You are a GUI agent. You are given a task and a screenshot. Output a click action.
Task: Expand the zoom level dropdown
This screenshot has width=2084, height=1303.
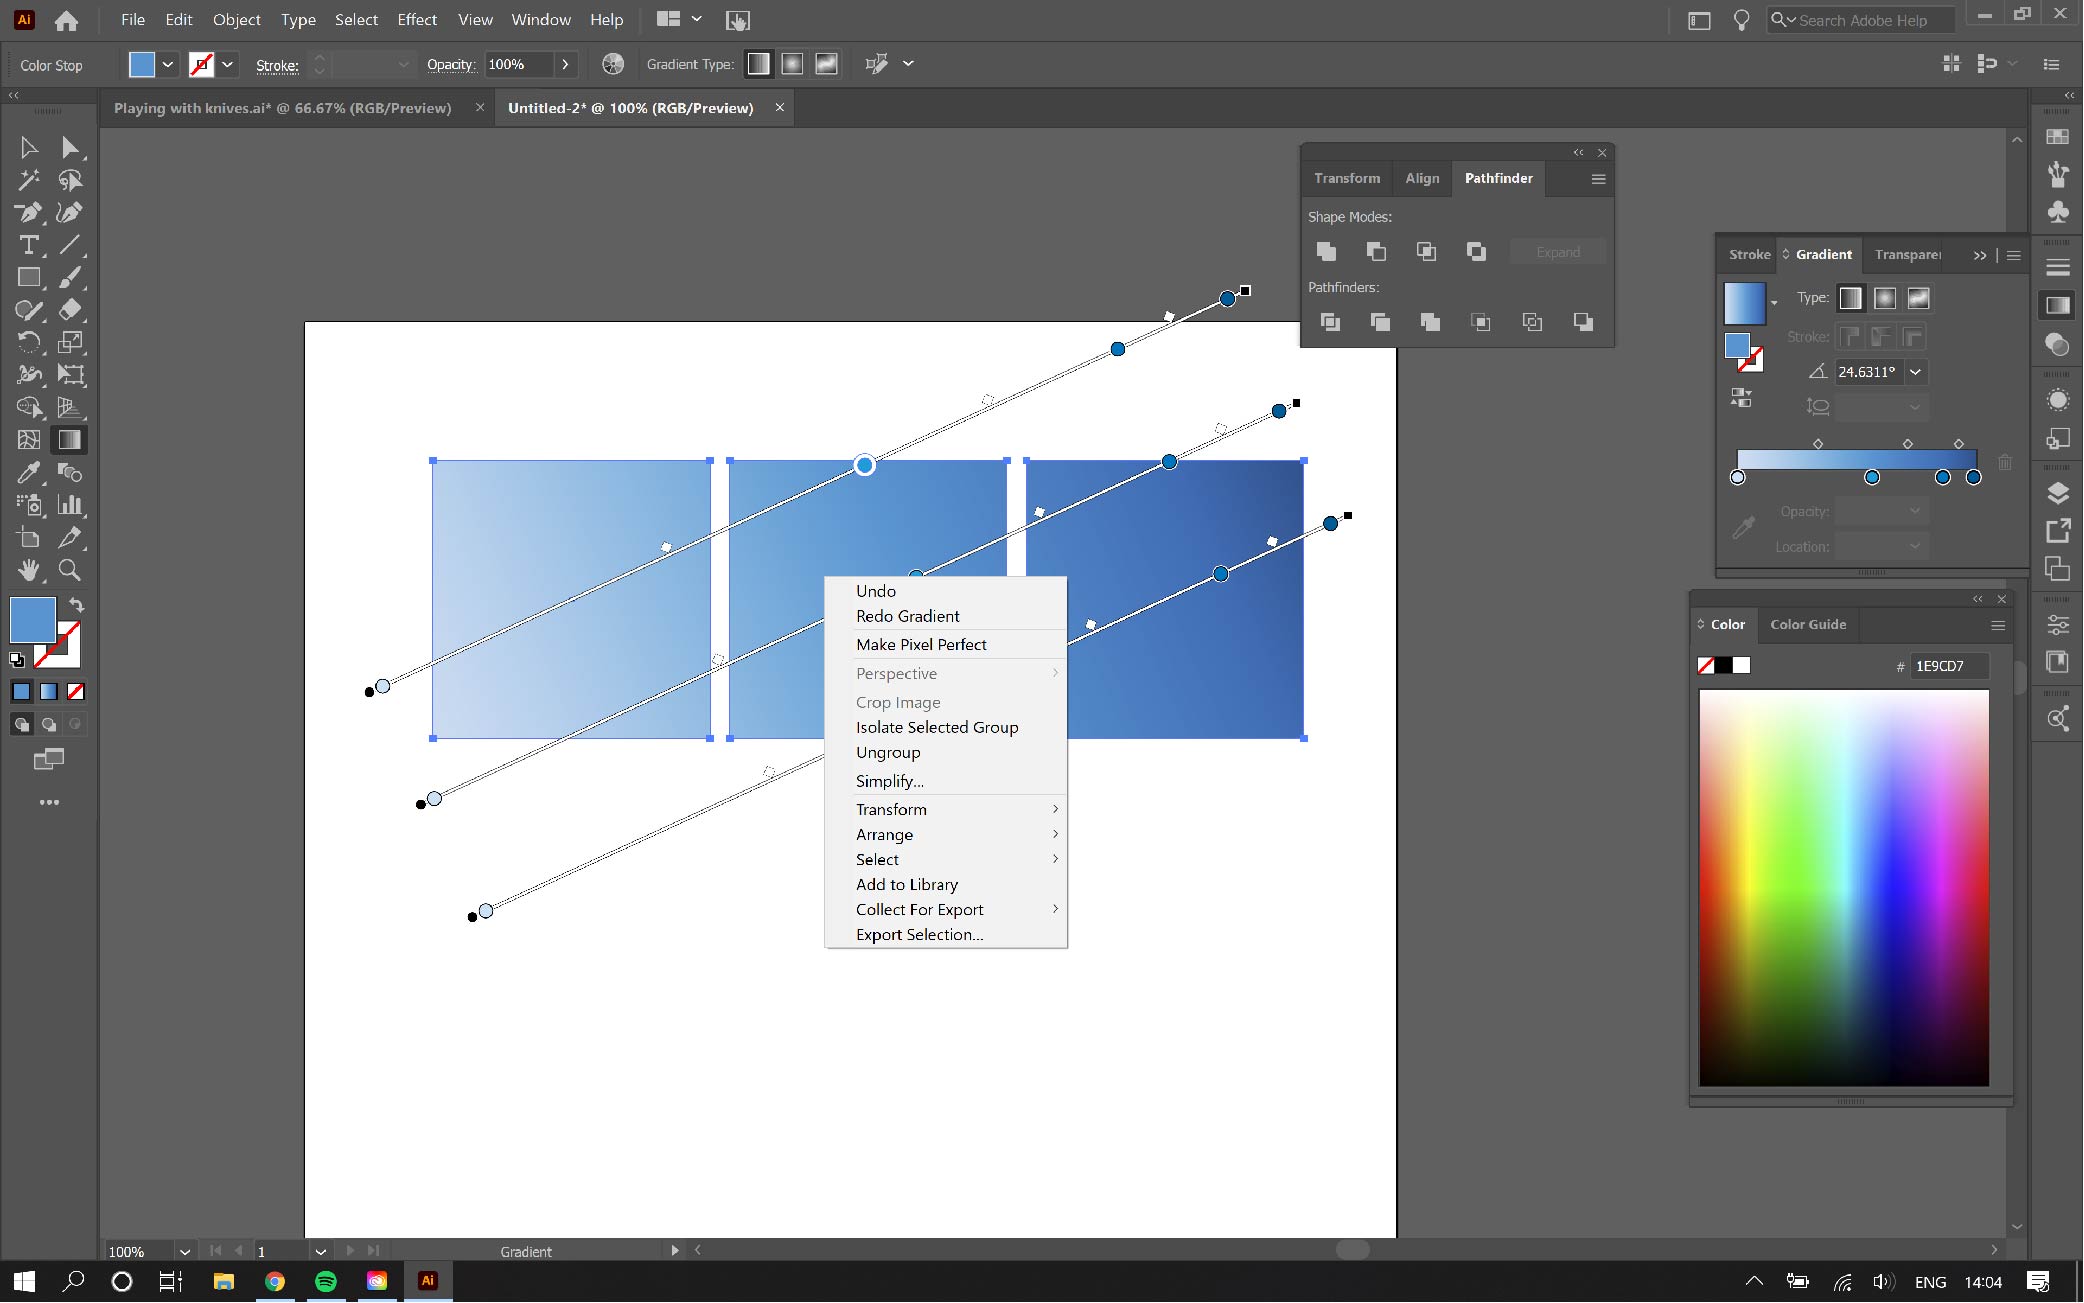[x=184, y=1251]
